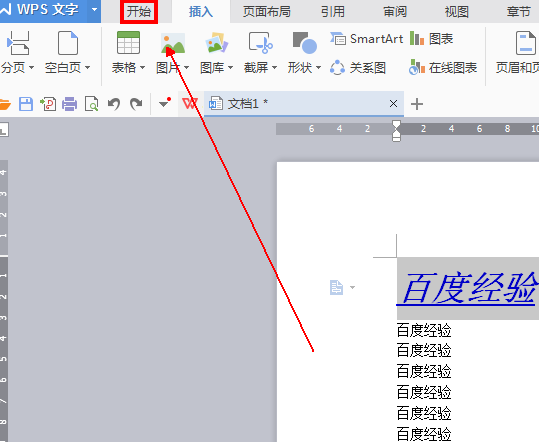Click the WPS 文字 application button
Screen dimensions: 539x442
(44, 10)
